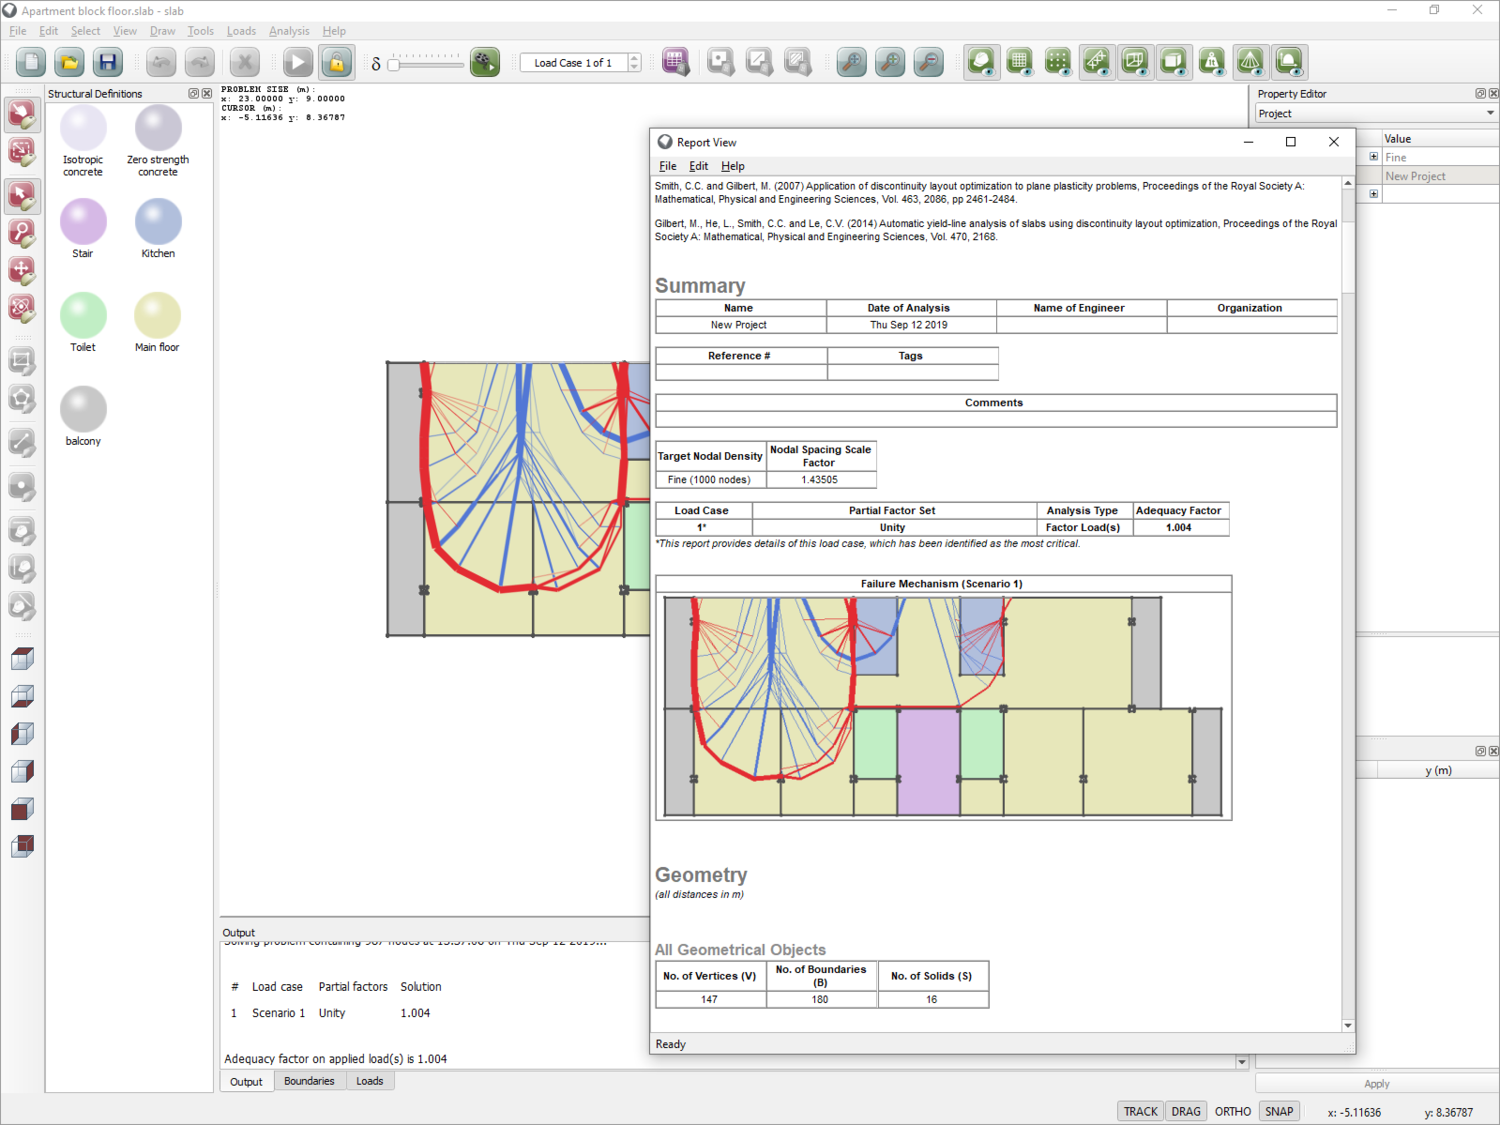Screen dimensions: 1500x1125
Task: Switch to the Boundaries tab
Action: [309, 1081]
